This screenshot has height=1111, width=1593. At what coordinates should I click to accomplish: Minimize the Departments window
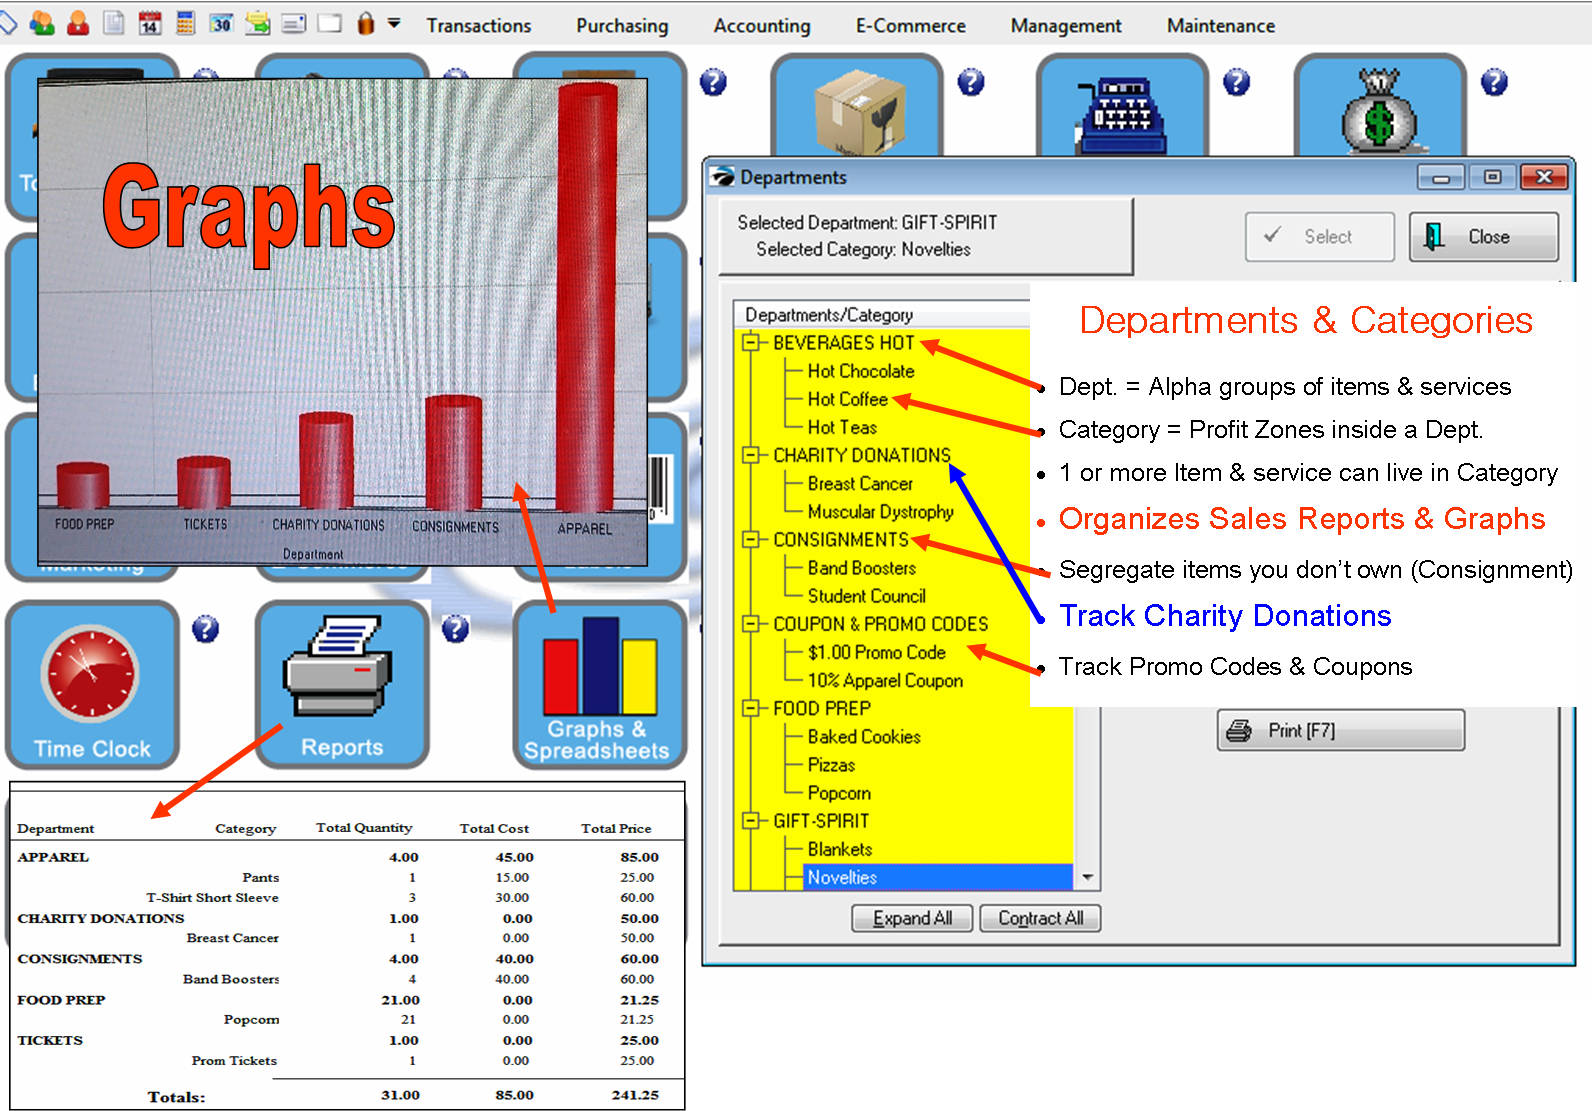tap(1441, 177)
